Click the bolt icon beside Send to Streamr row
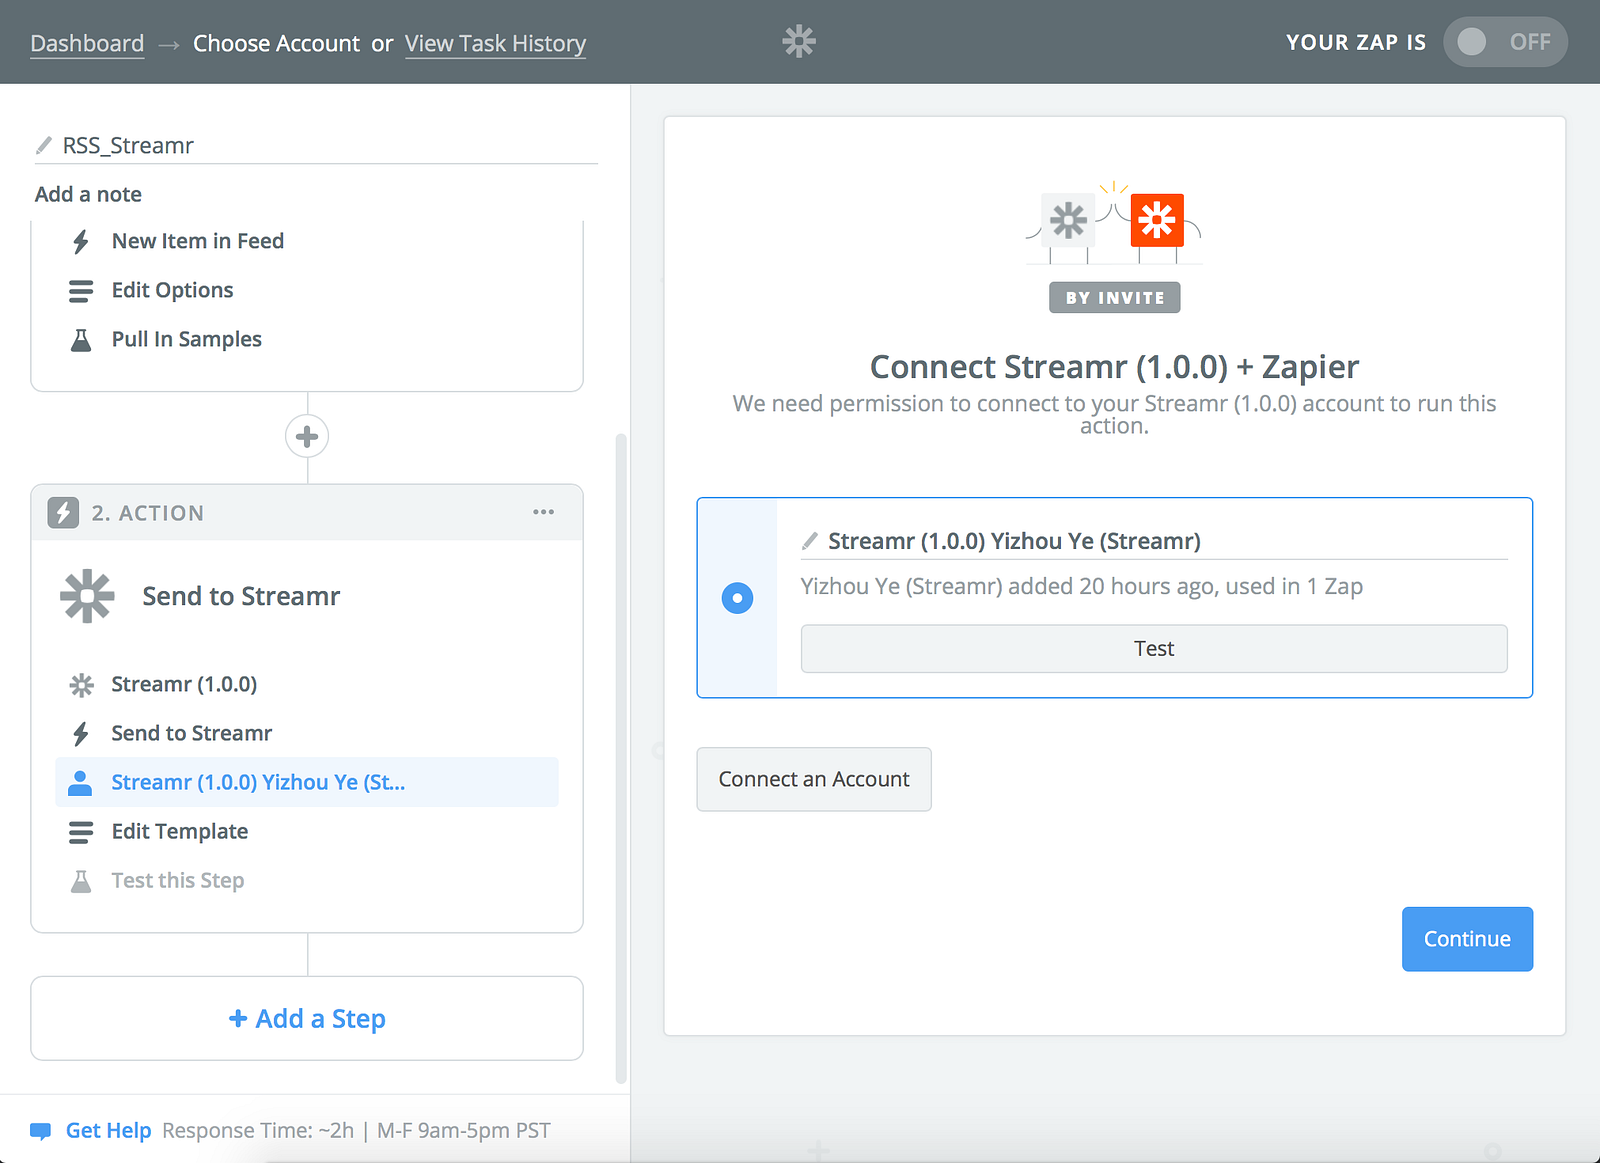 (81, 734)
